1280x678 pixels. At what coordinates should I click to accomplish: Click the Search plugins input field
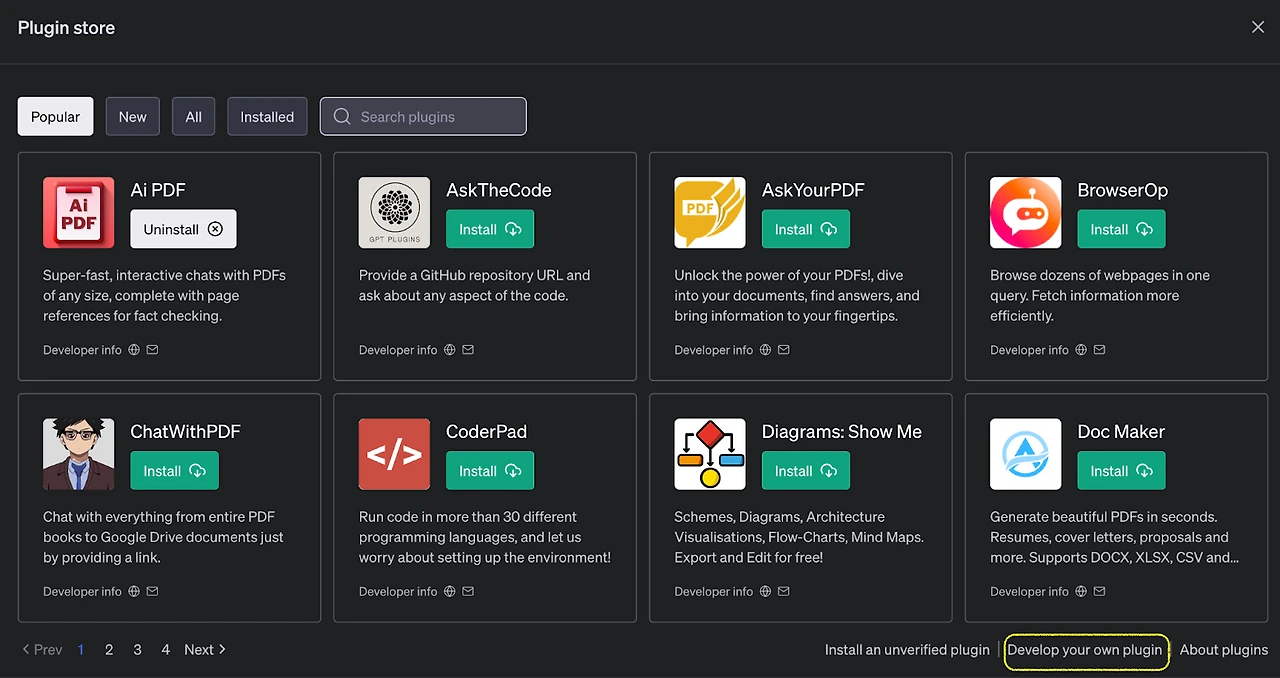(x=423, y=117)
